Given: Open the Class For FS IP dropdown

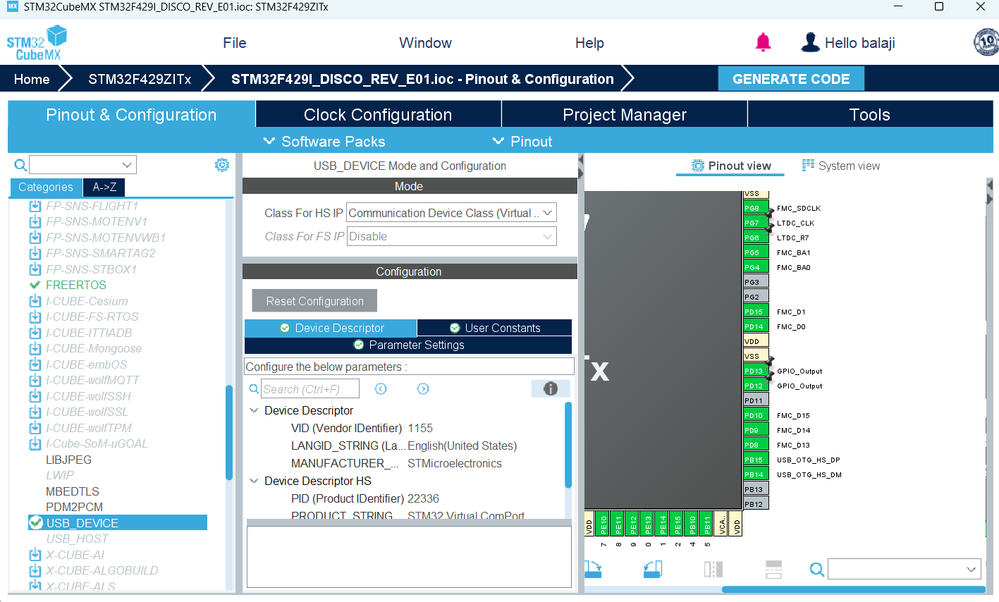Looking at the screenshot, I should pyautogui.click(x=451, y=236).
